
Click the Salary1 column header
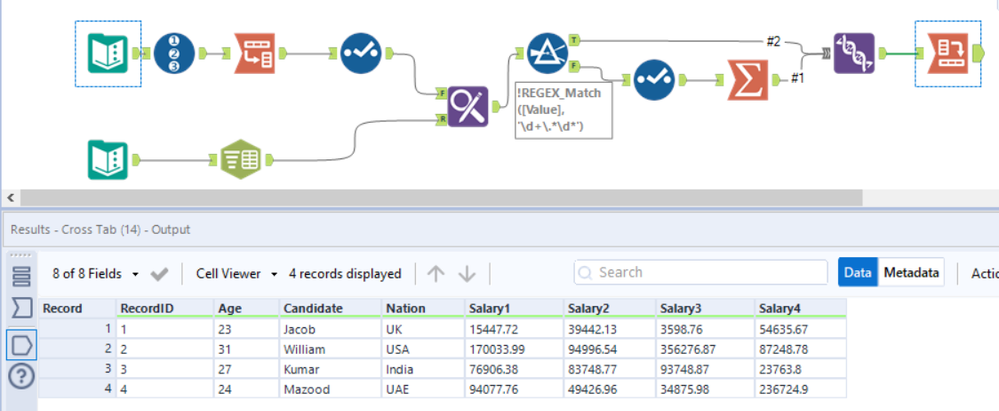pyautogui.click(x=514, y=308)
